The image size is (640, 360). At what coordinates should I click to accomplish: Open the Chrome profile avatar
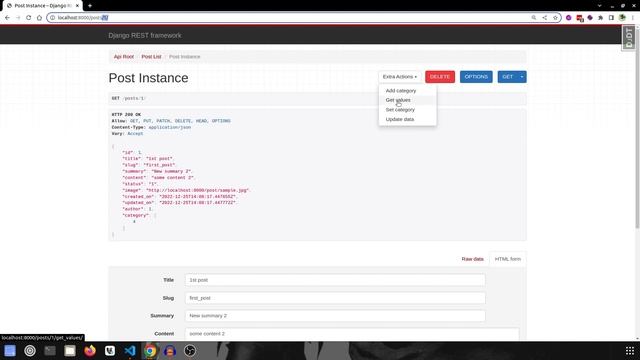click(x=622, y=18)
